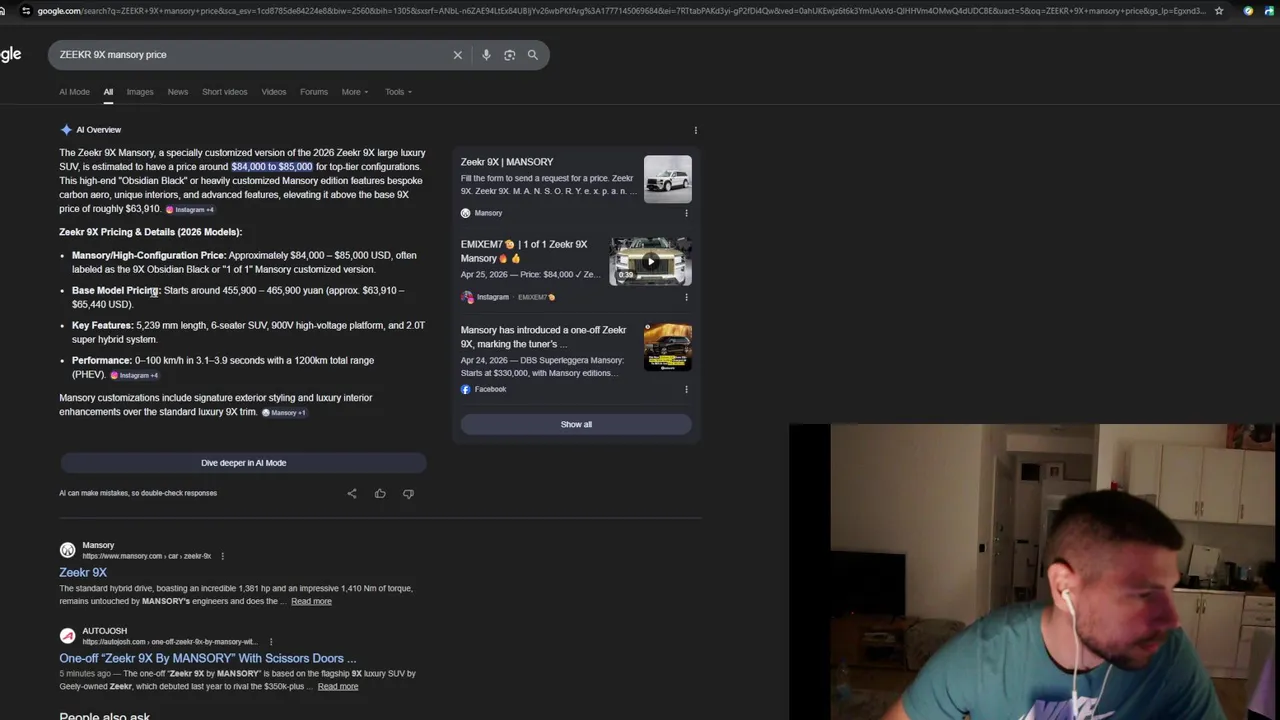Bookmark this page with star icon
Screen dimensions: 1280x720
click(x=1219, y=11)
